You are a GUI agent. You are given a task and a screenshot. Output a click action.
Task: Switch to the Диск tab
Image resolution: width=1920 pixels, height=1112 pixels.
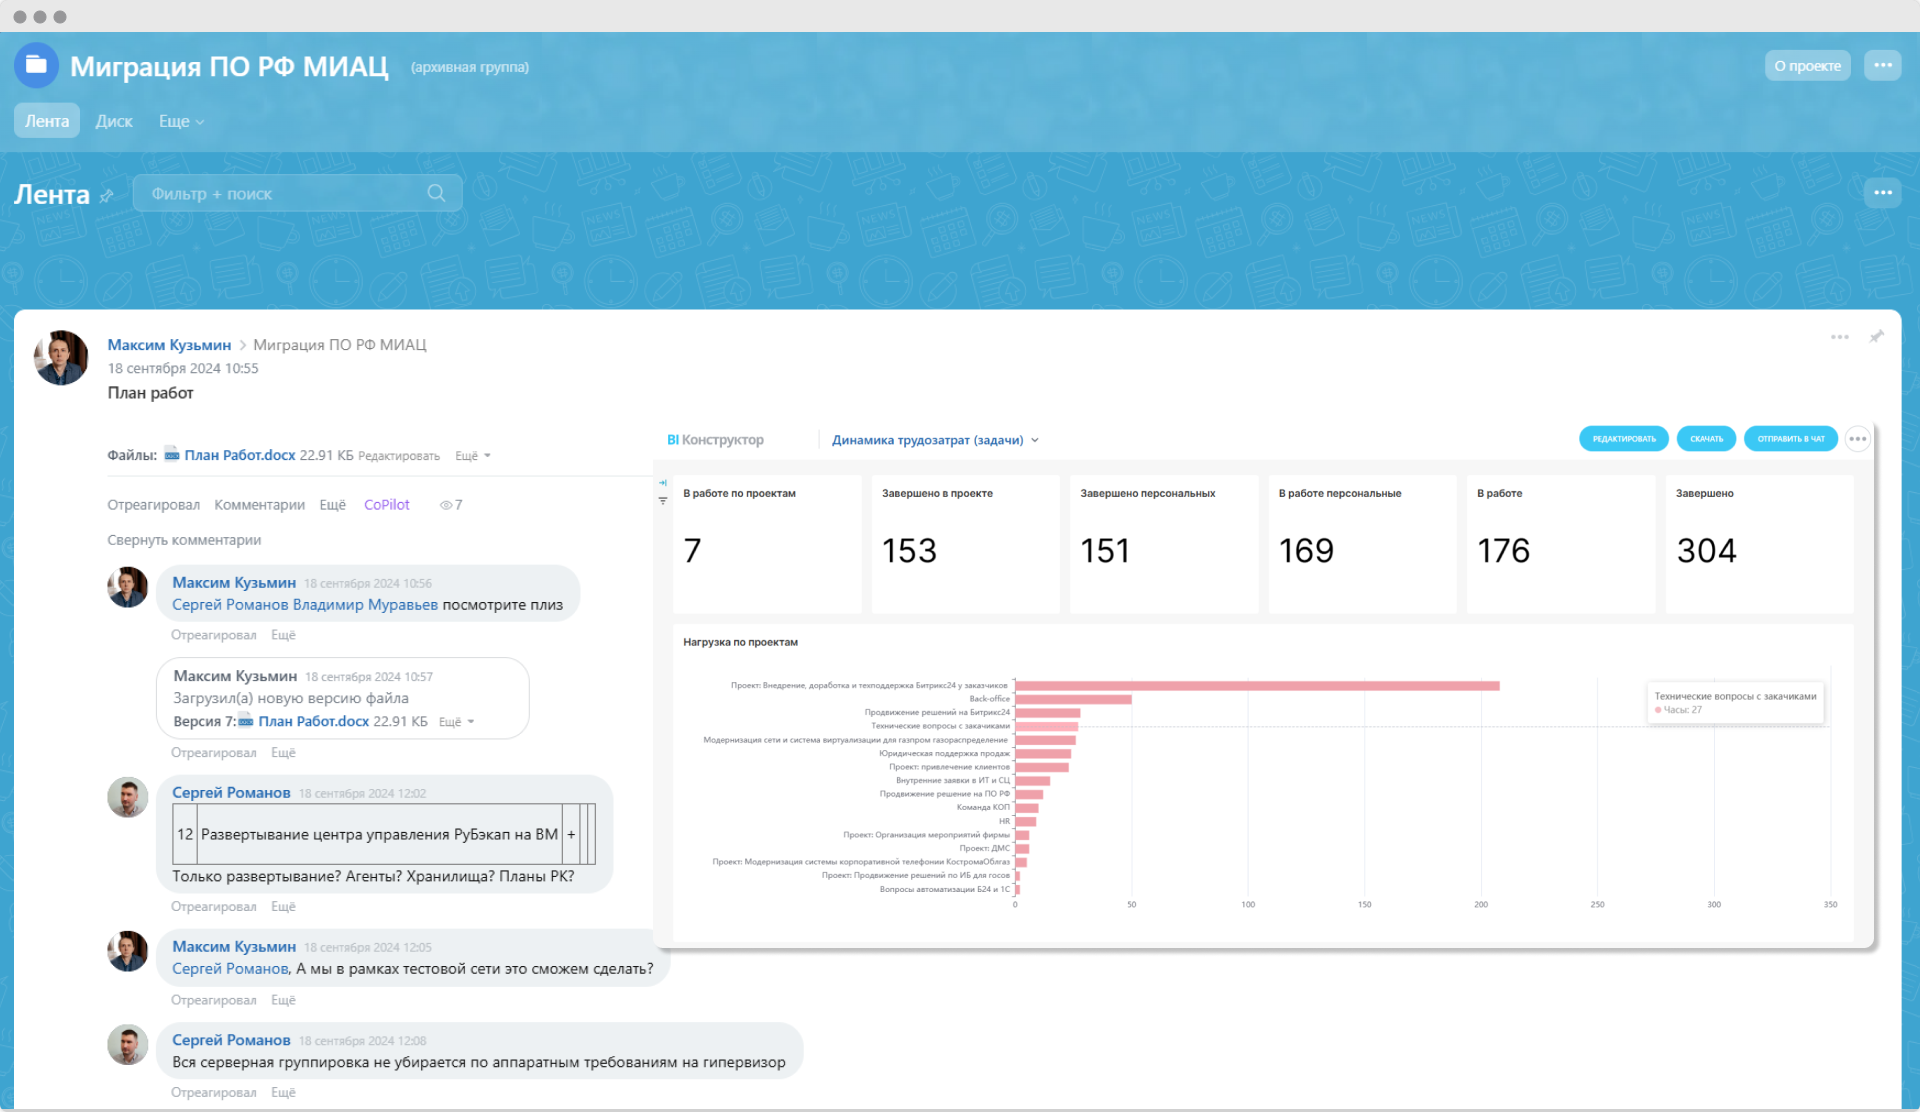[114, 121]
